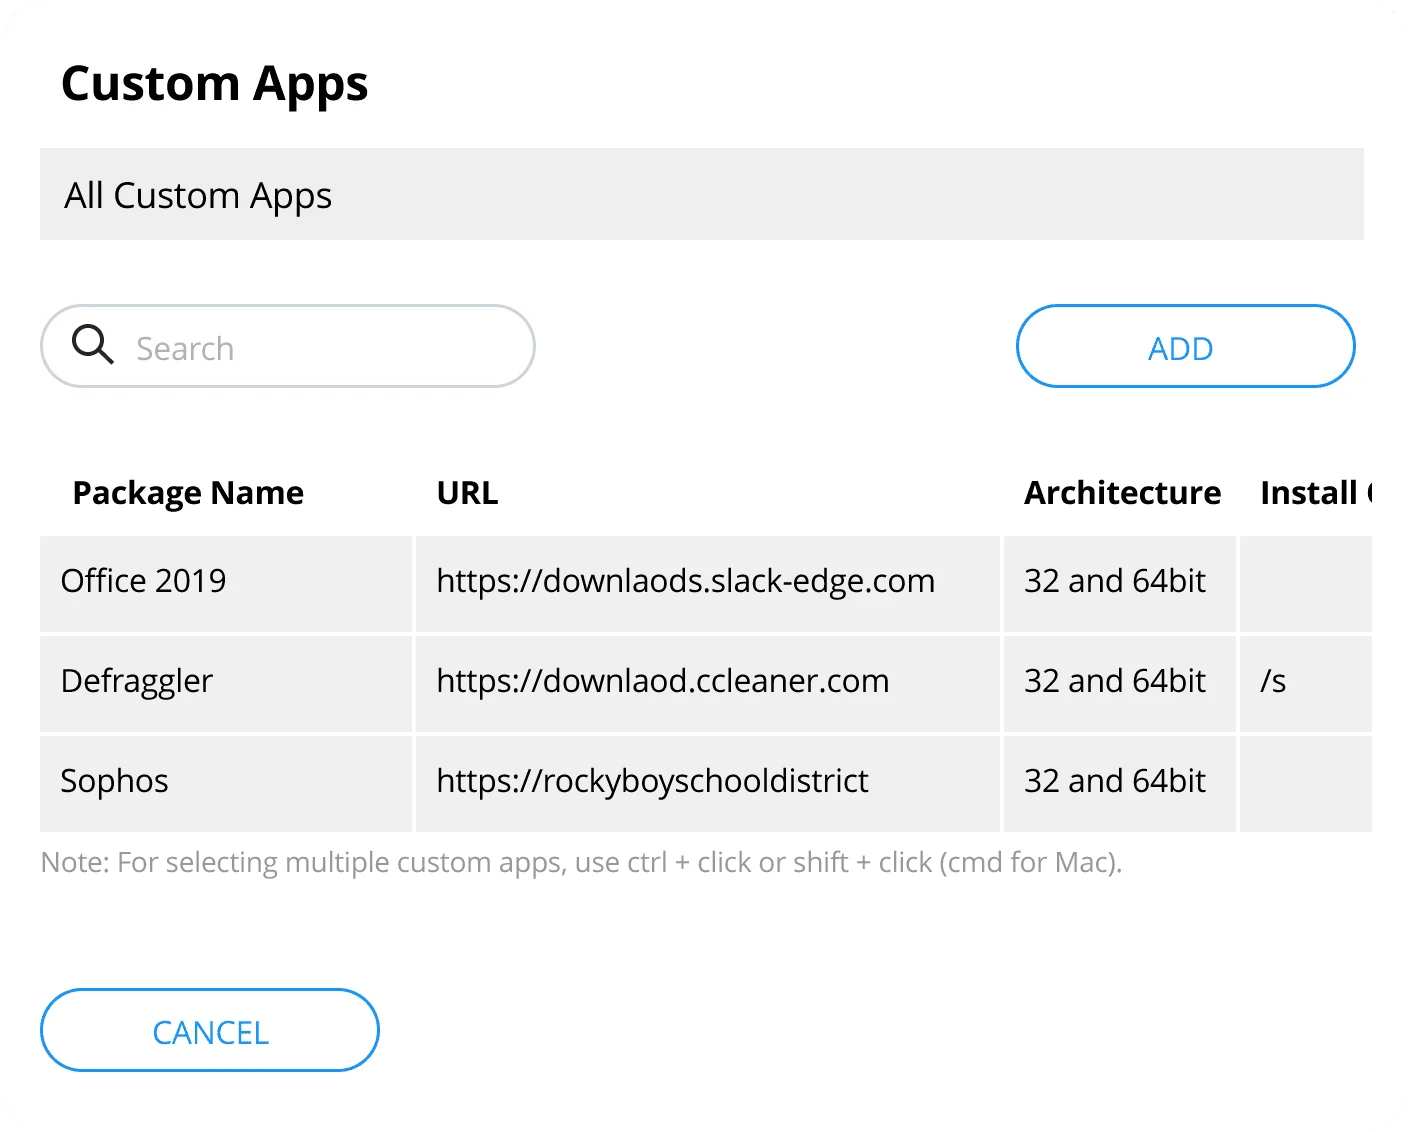The height and width of the screenshot is (1132, 1408).
Task: Click the rockyboyschooldistrict URL cell
Action: tap(652, 782)
